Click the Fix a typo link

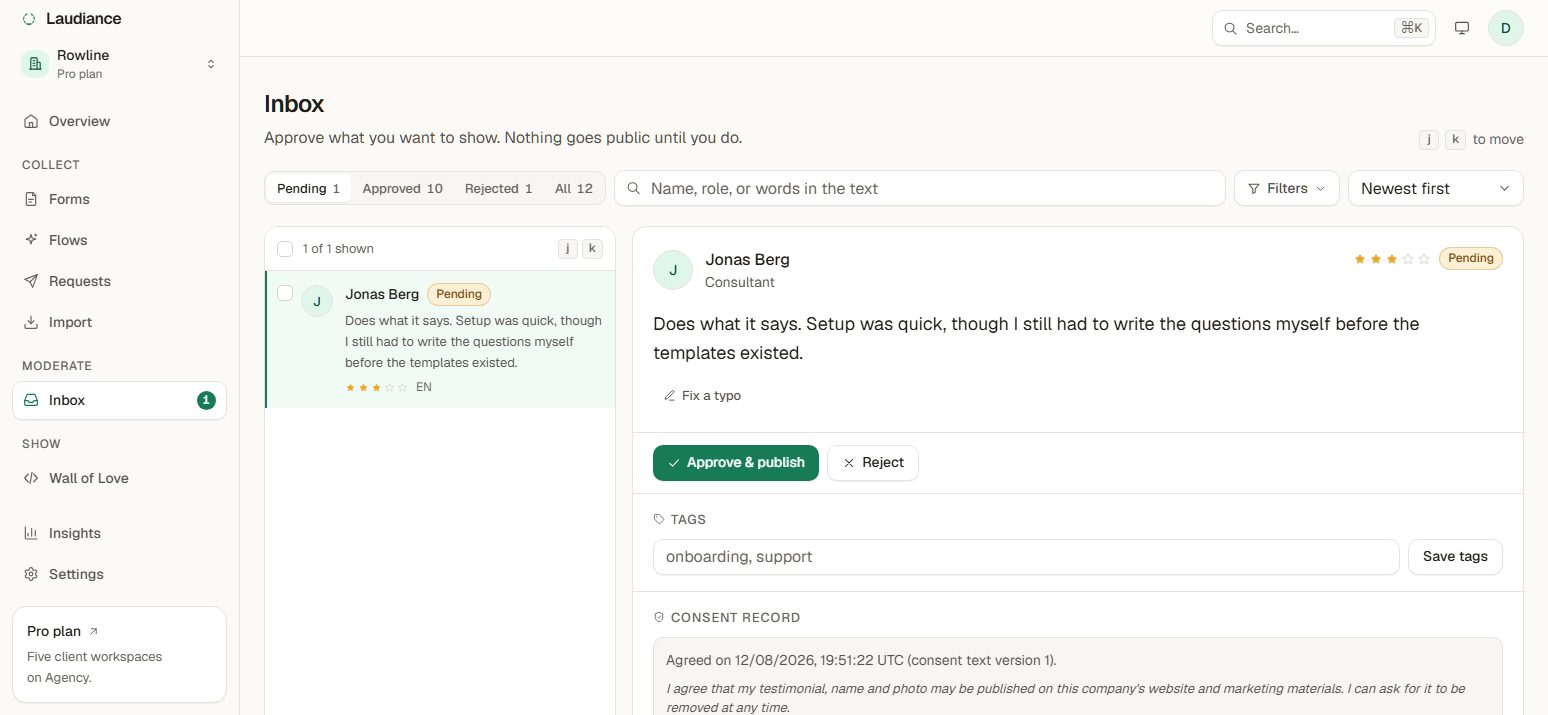[702, 395]
